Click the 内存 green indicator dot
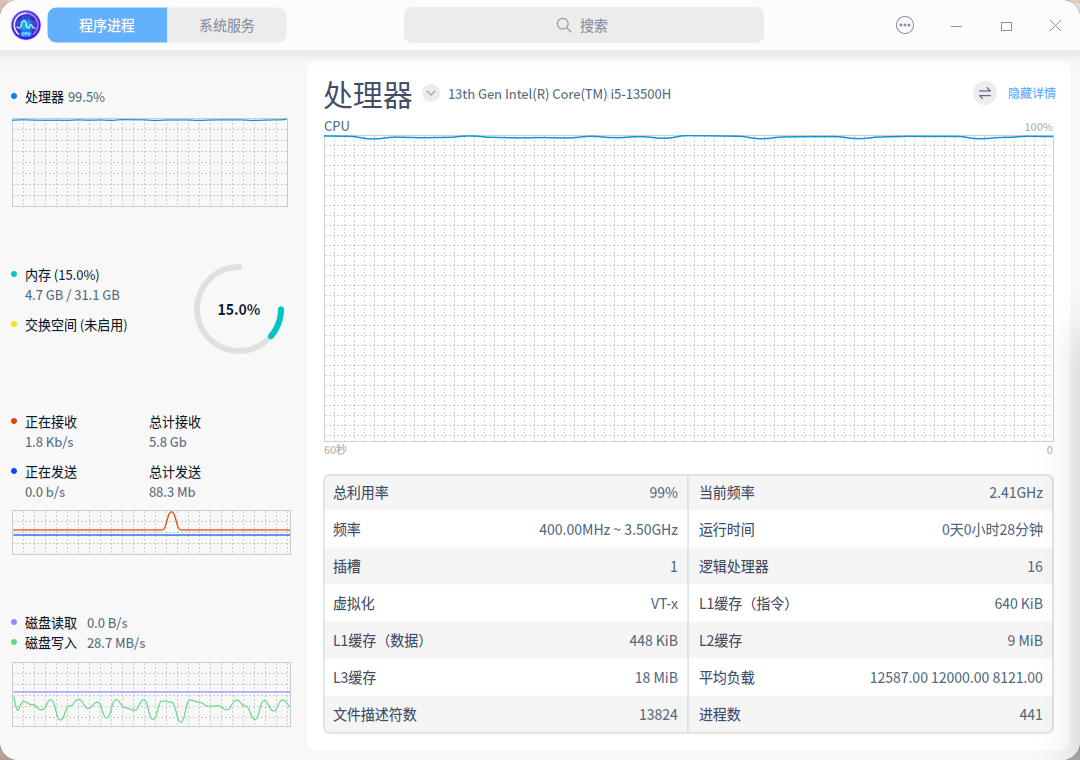Screen dimensions: 1080x760 pyautogui.click(x=13, y=274)
